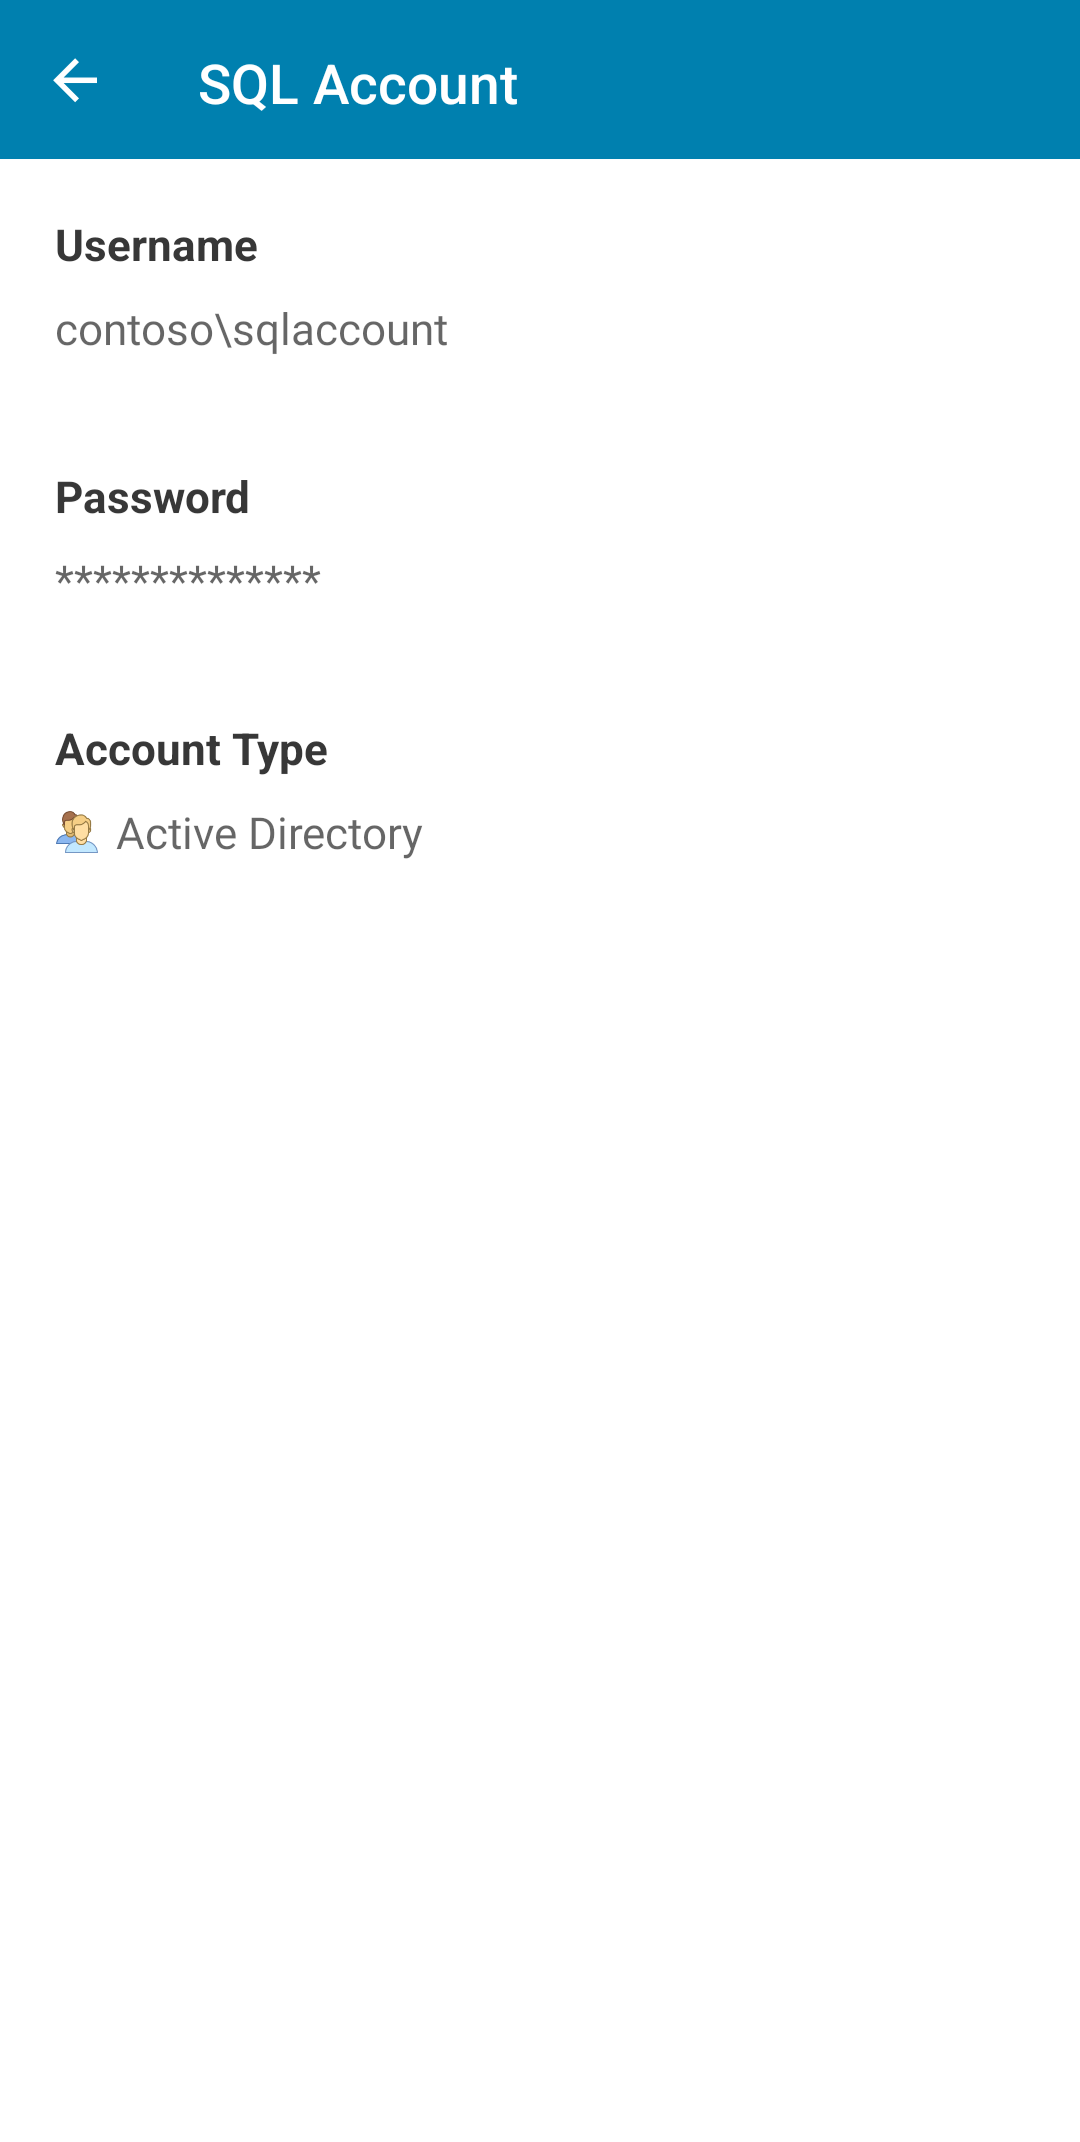Return to the previous screen with the arrow
This screenshot has height=2142, width=1080.
pos(75,81)
